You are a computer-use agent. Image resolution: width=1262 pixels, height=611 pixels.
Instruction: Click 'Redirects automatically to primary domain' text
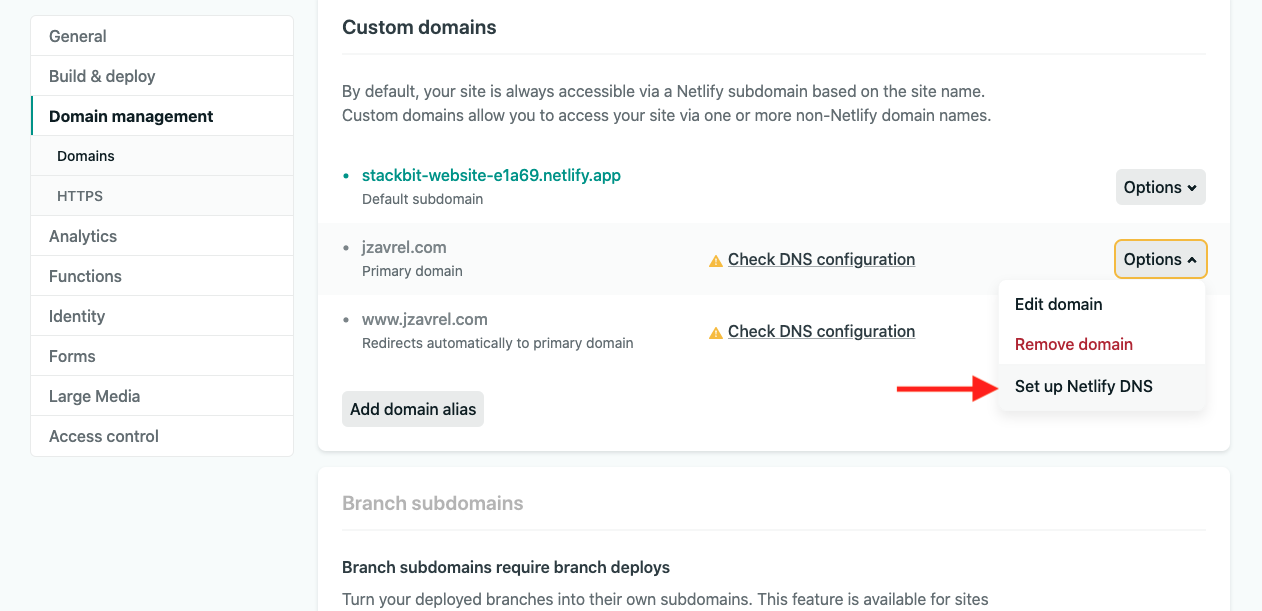(x=498, y=343)
